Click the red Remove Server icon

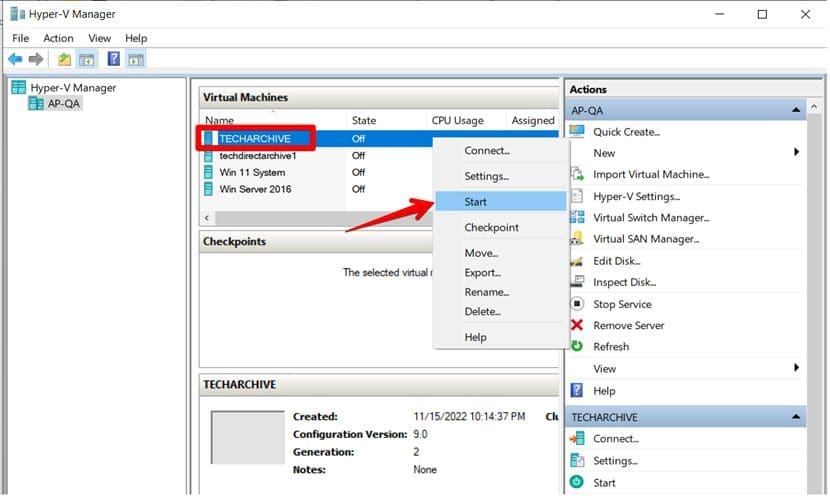[x=577, y=325]
